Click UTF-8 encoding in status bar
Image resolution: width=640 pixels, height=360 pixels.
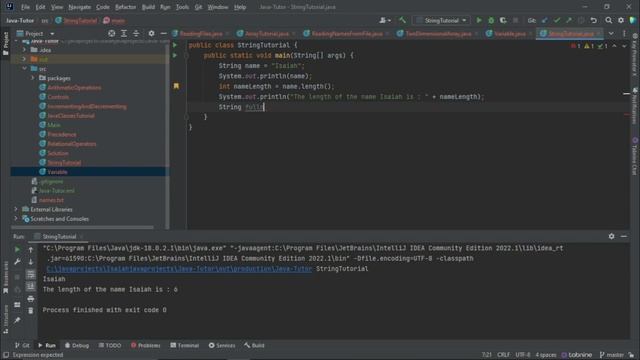coord(523,355)
